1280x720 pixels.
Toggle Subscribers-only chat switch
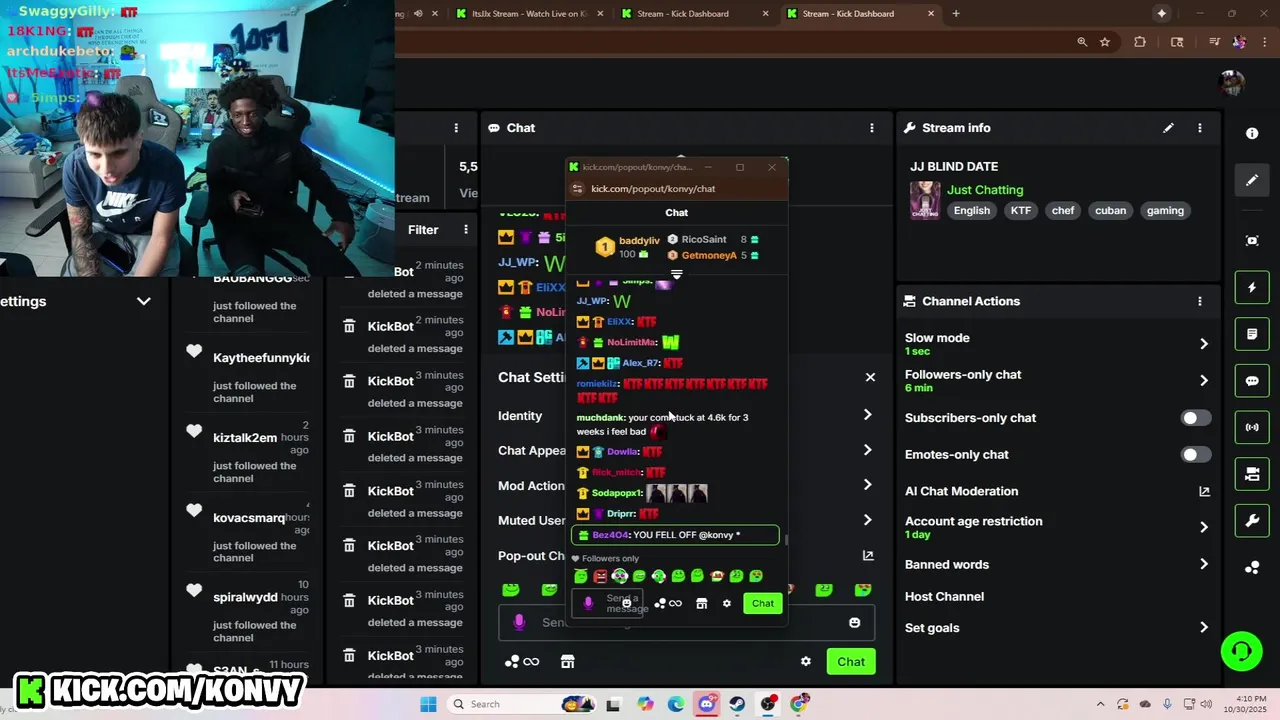1196,418
